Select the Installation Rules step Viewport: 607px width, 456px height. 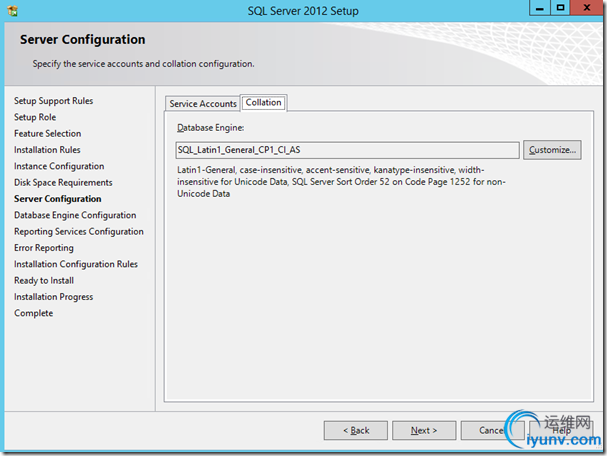47,149
